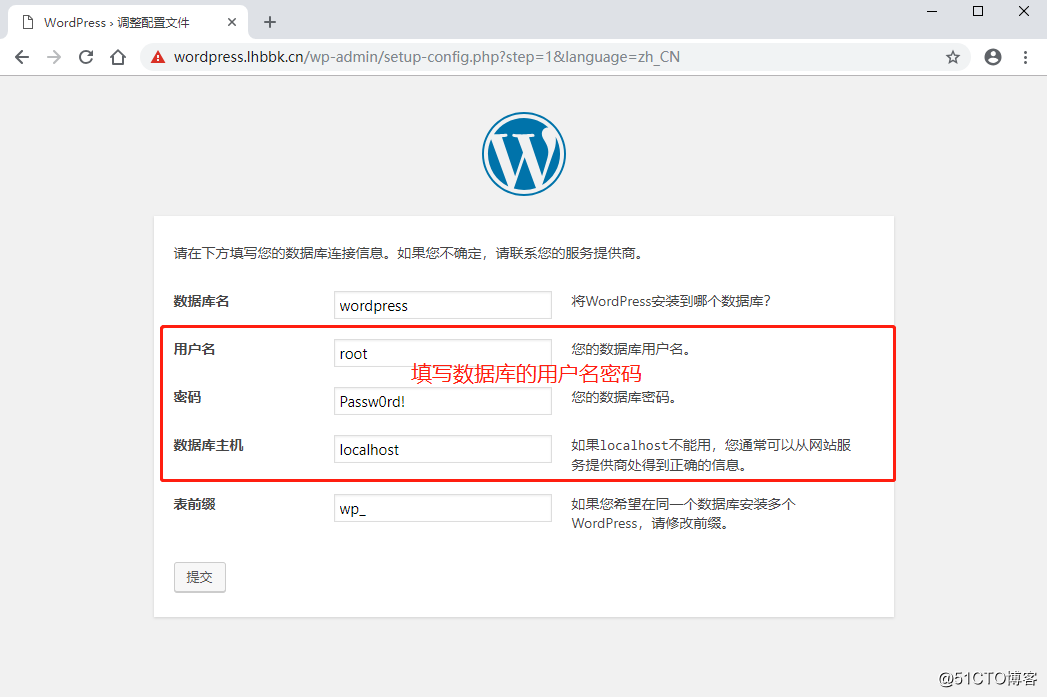Click the 数据库主机 label
The width and height of the screenshot is (1047, 697).
click(x=208, y=445)
